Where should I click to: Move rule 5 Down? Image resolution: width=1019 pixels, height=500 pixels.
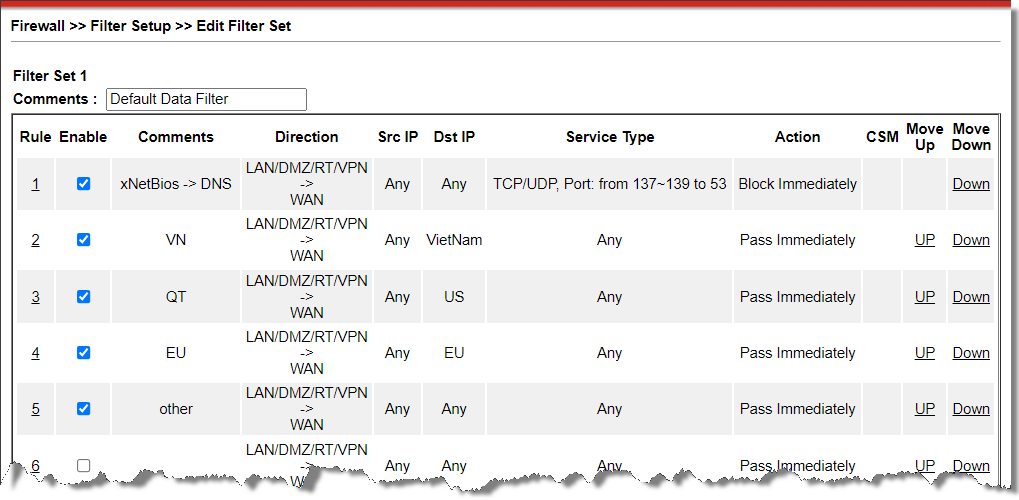(970, 409)
